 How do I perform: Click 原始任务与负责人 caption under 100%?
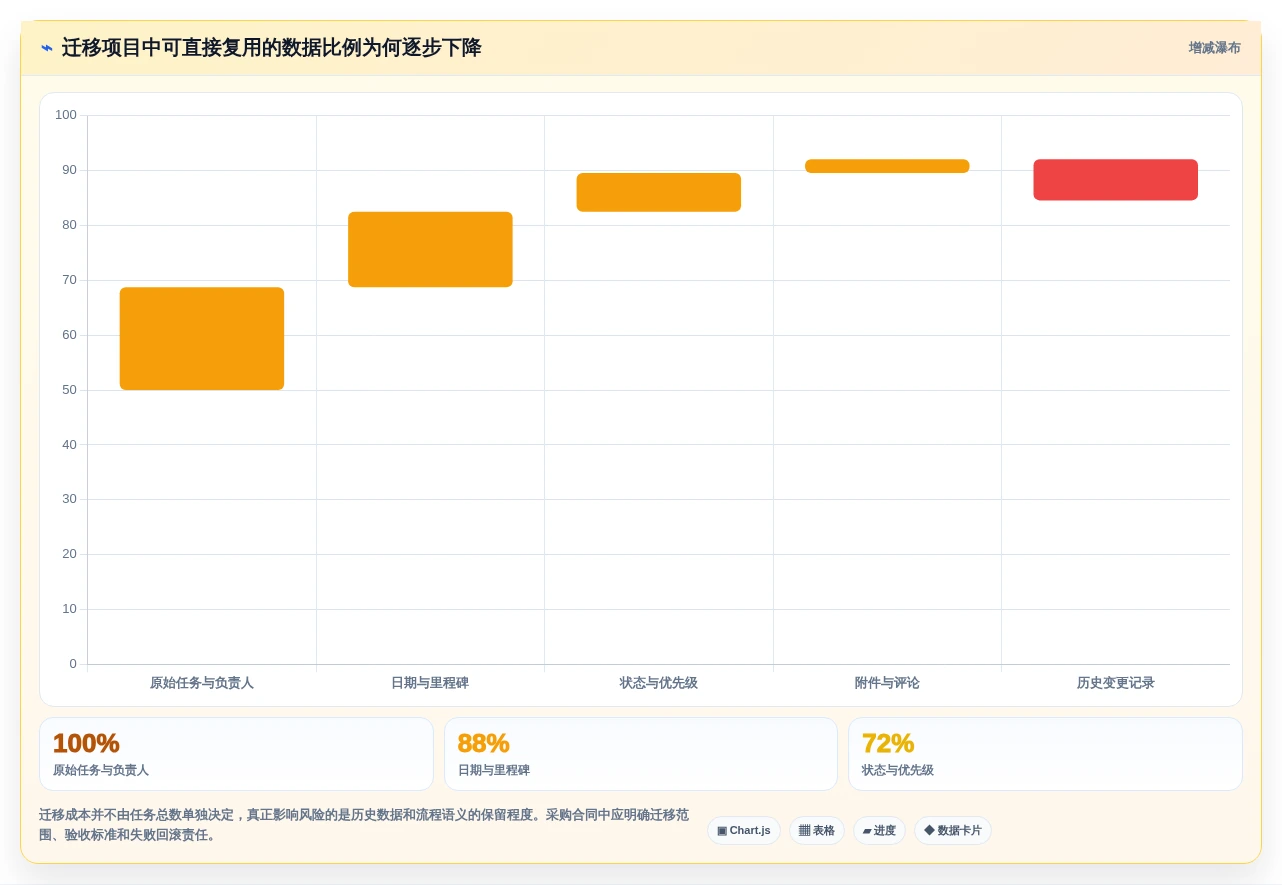point(101,771)
